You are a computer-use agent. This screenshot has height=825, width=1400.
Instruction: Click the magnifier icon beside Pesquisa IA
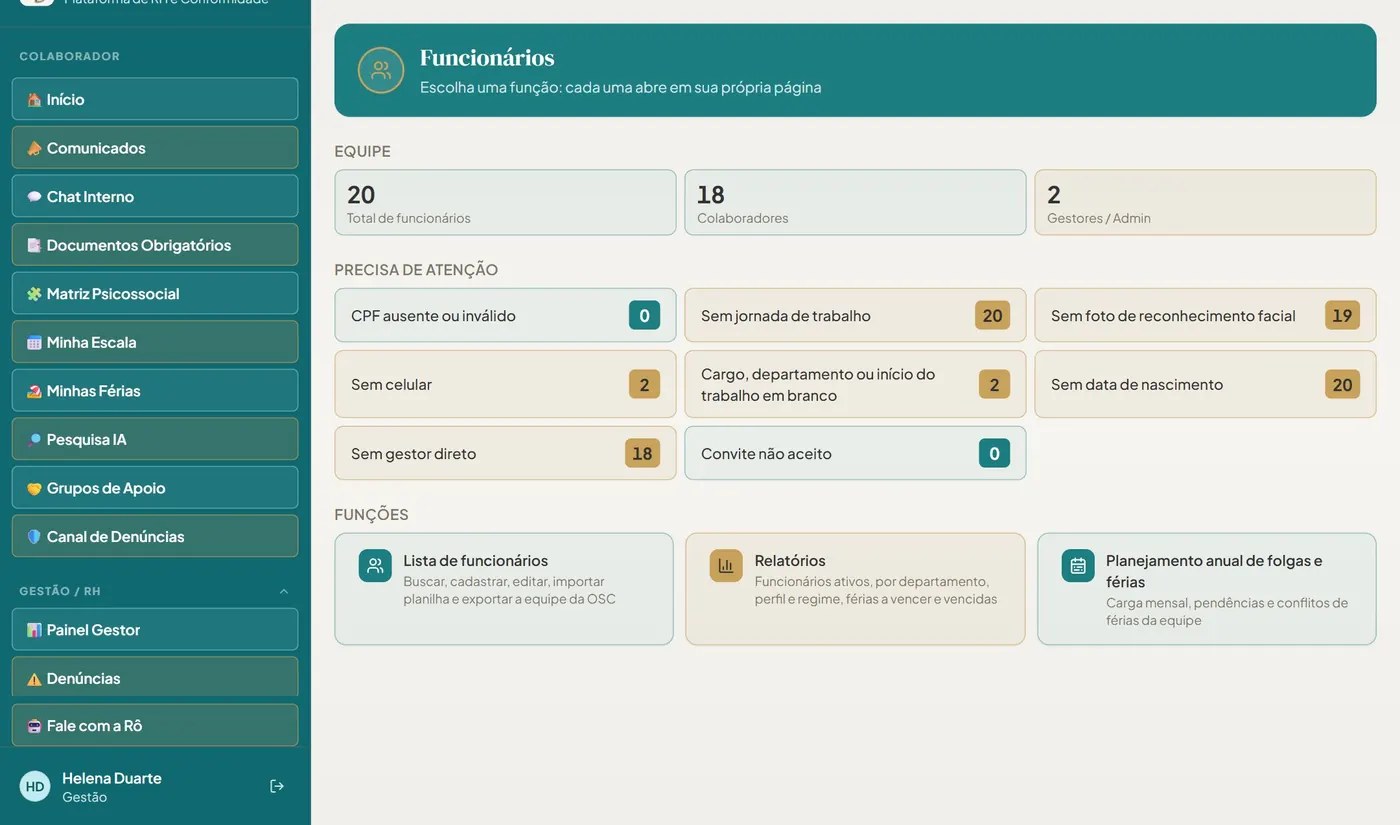(34, 440)
